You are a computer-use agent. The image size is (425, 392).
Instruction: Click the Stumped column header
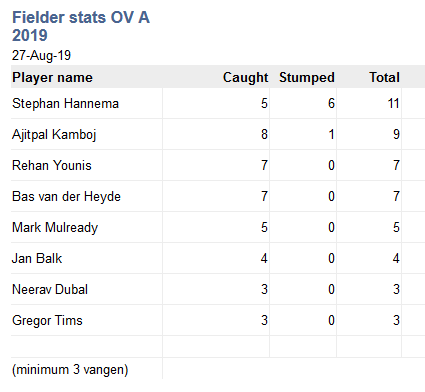tap(307, 78)
